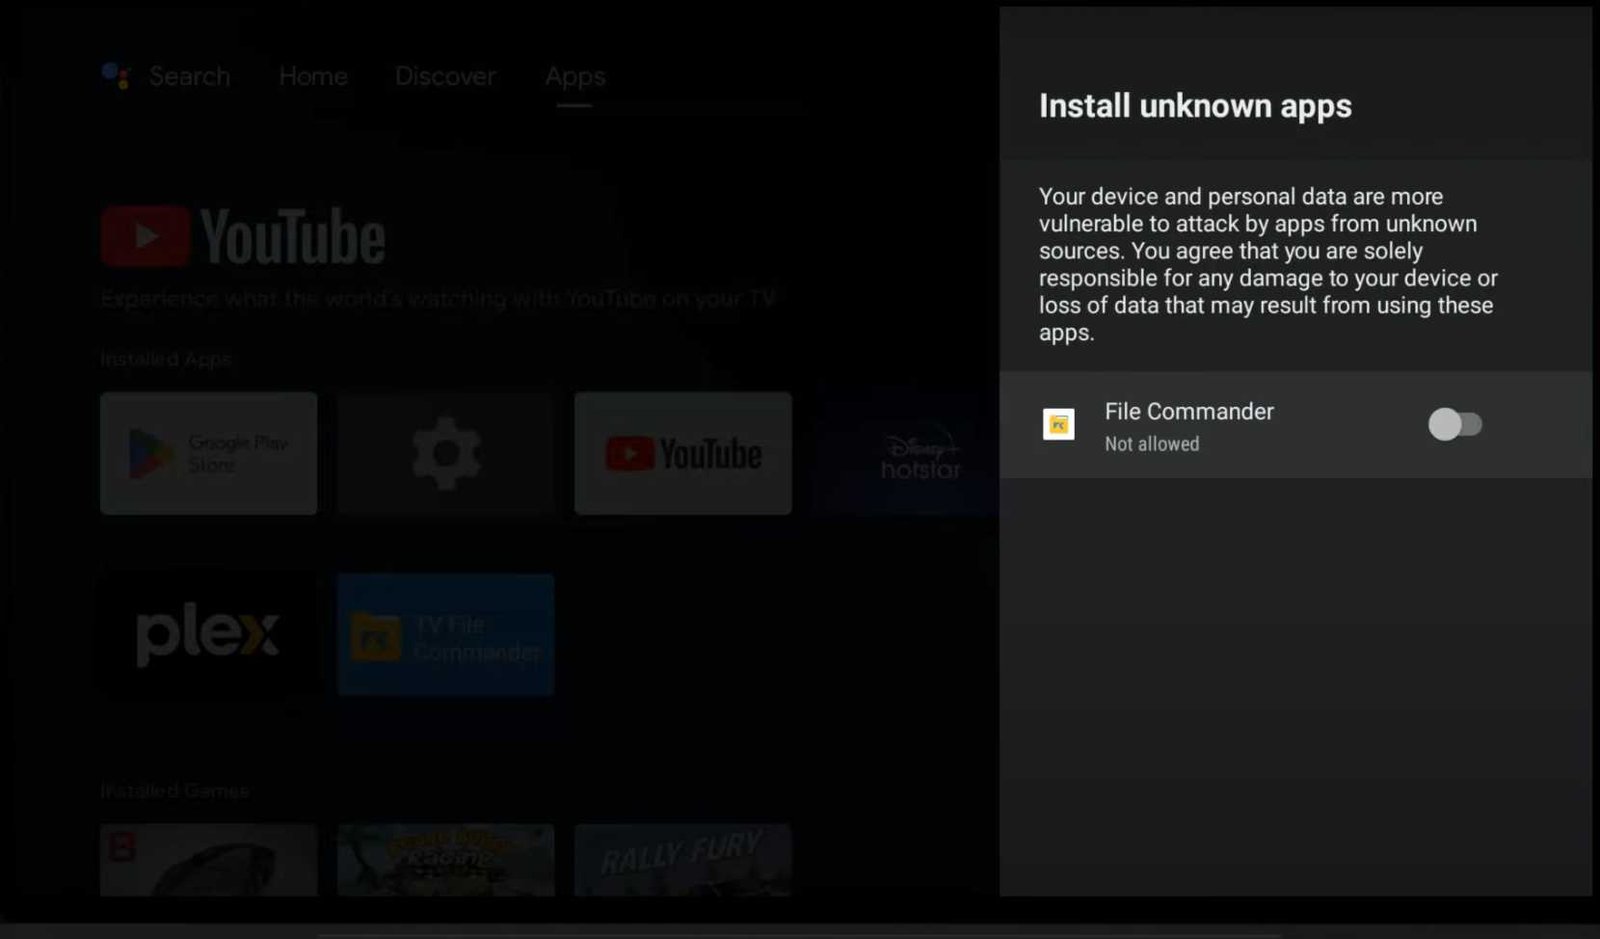Click the Google Assistant icon

[116, 76]
